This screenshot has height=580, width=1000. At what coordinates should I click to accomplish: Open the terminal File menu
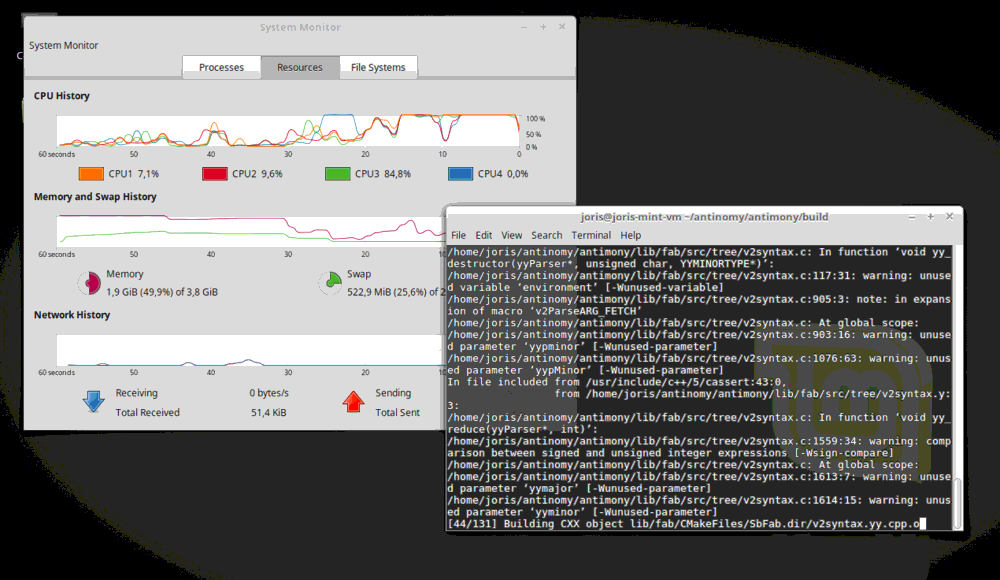pos(459,235)
